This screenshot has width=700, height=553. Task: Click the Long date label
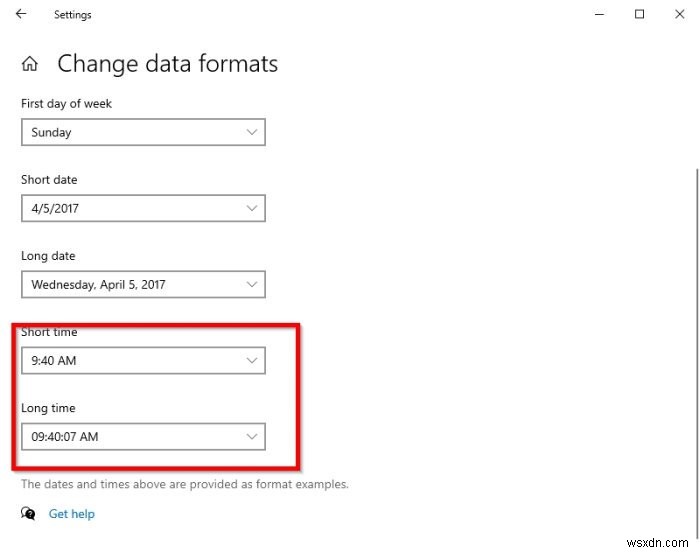pyautogui.click(x=48, y=256)
